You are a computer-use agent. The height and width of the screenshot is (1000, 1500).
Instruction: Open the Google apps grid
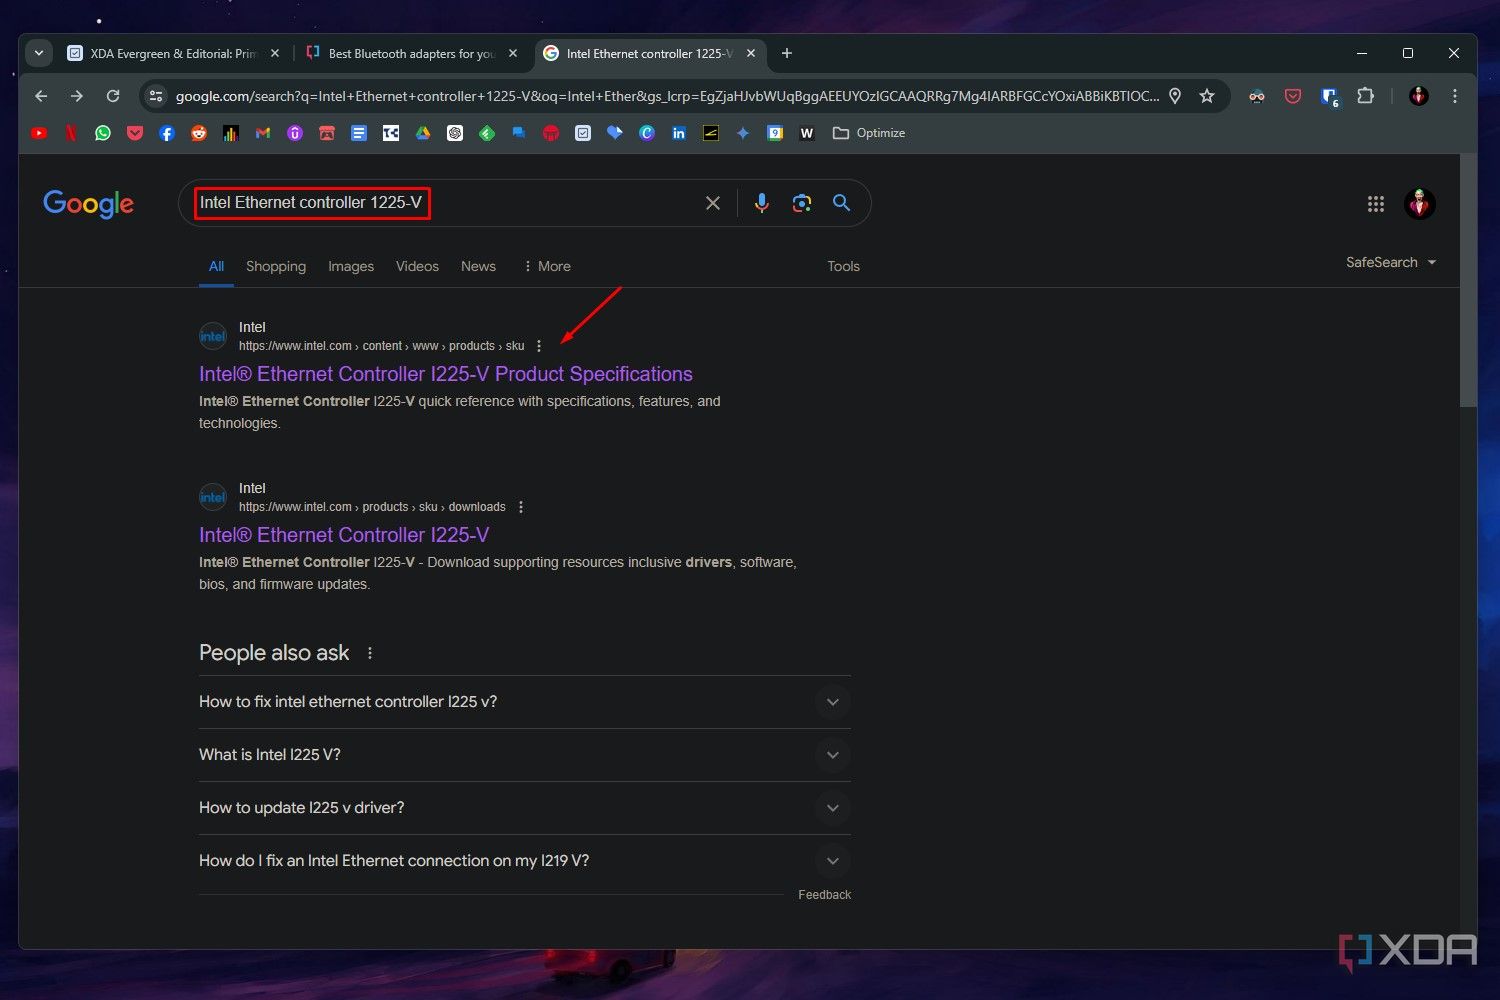tap(1376, 204)
